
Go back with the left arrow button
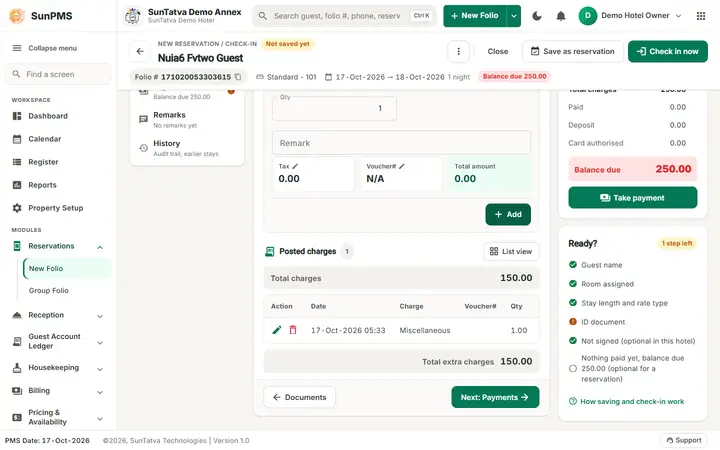140,51
